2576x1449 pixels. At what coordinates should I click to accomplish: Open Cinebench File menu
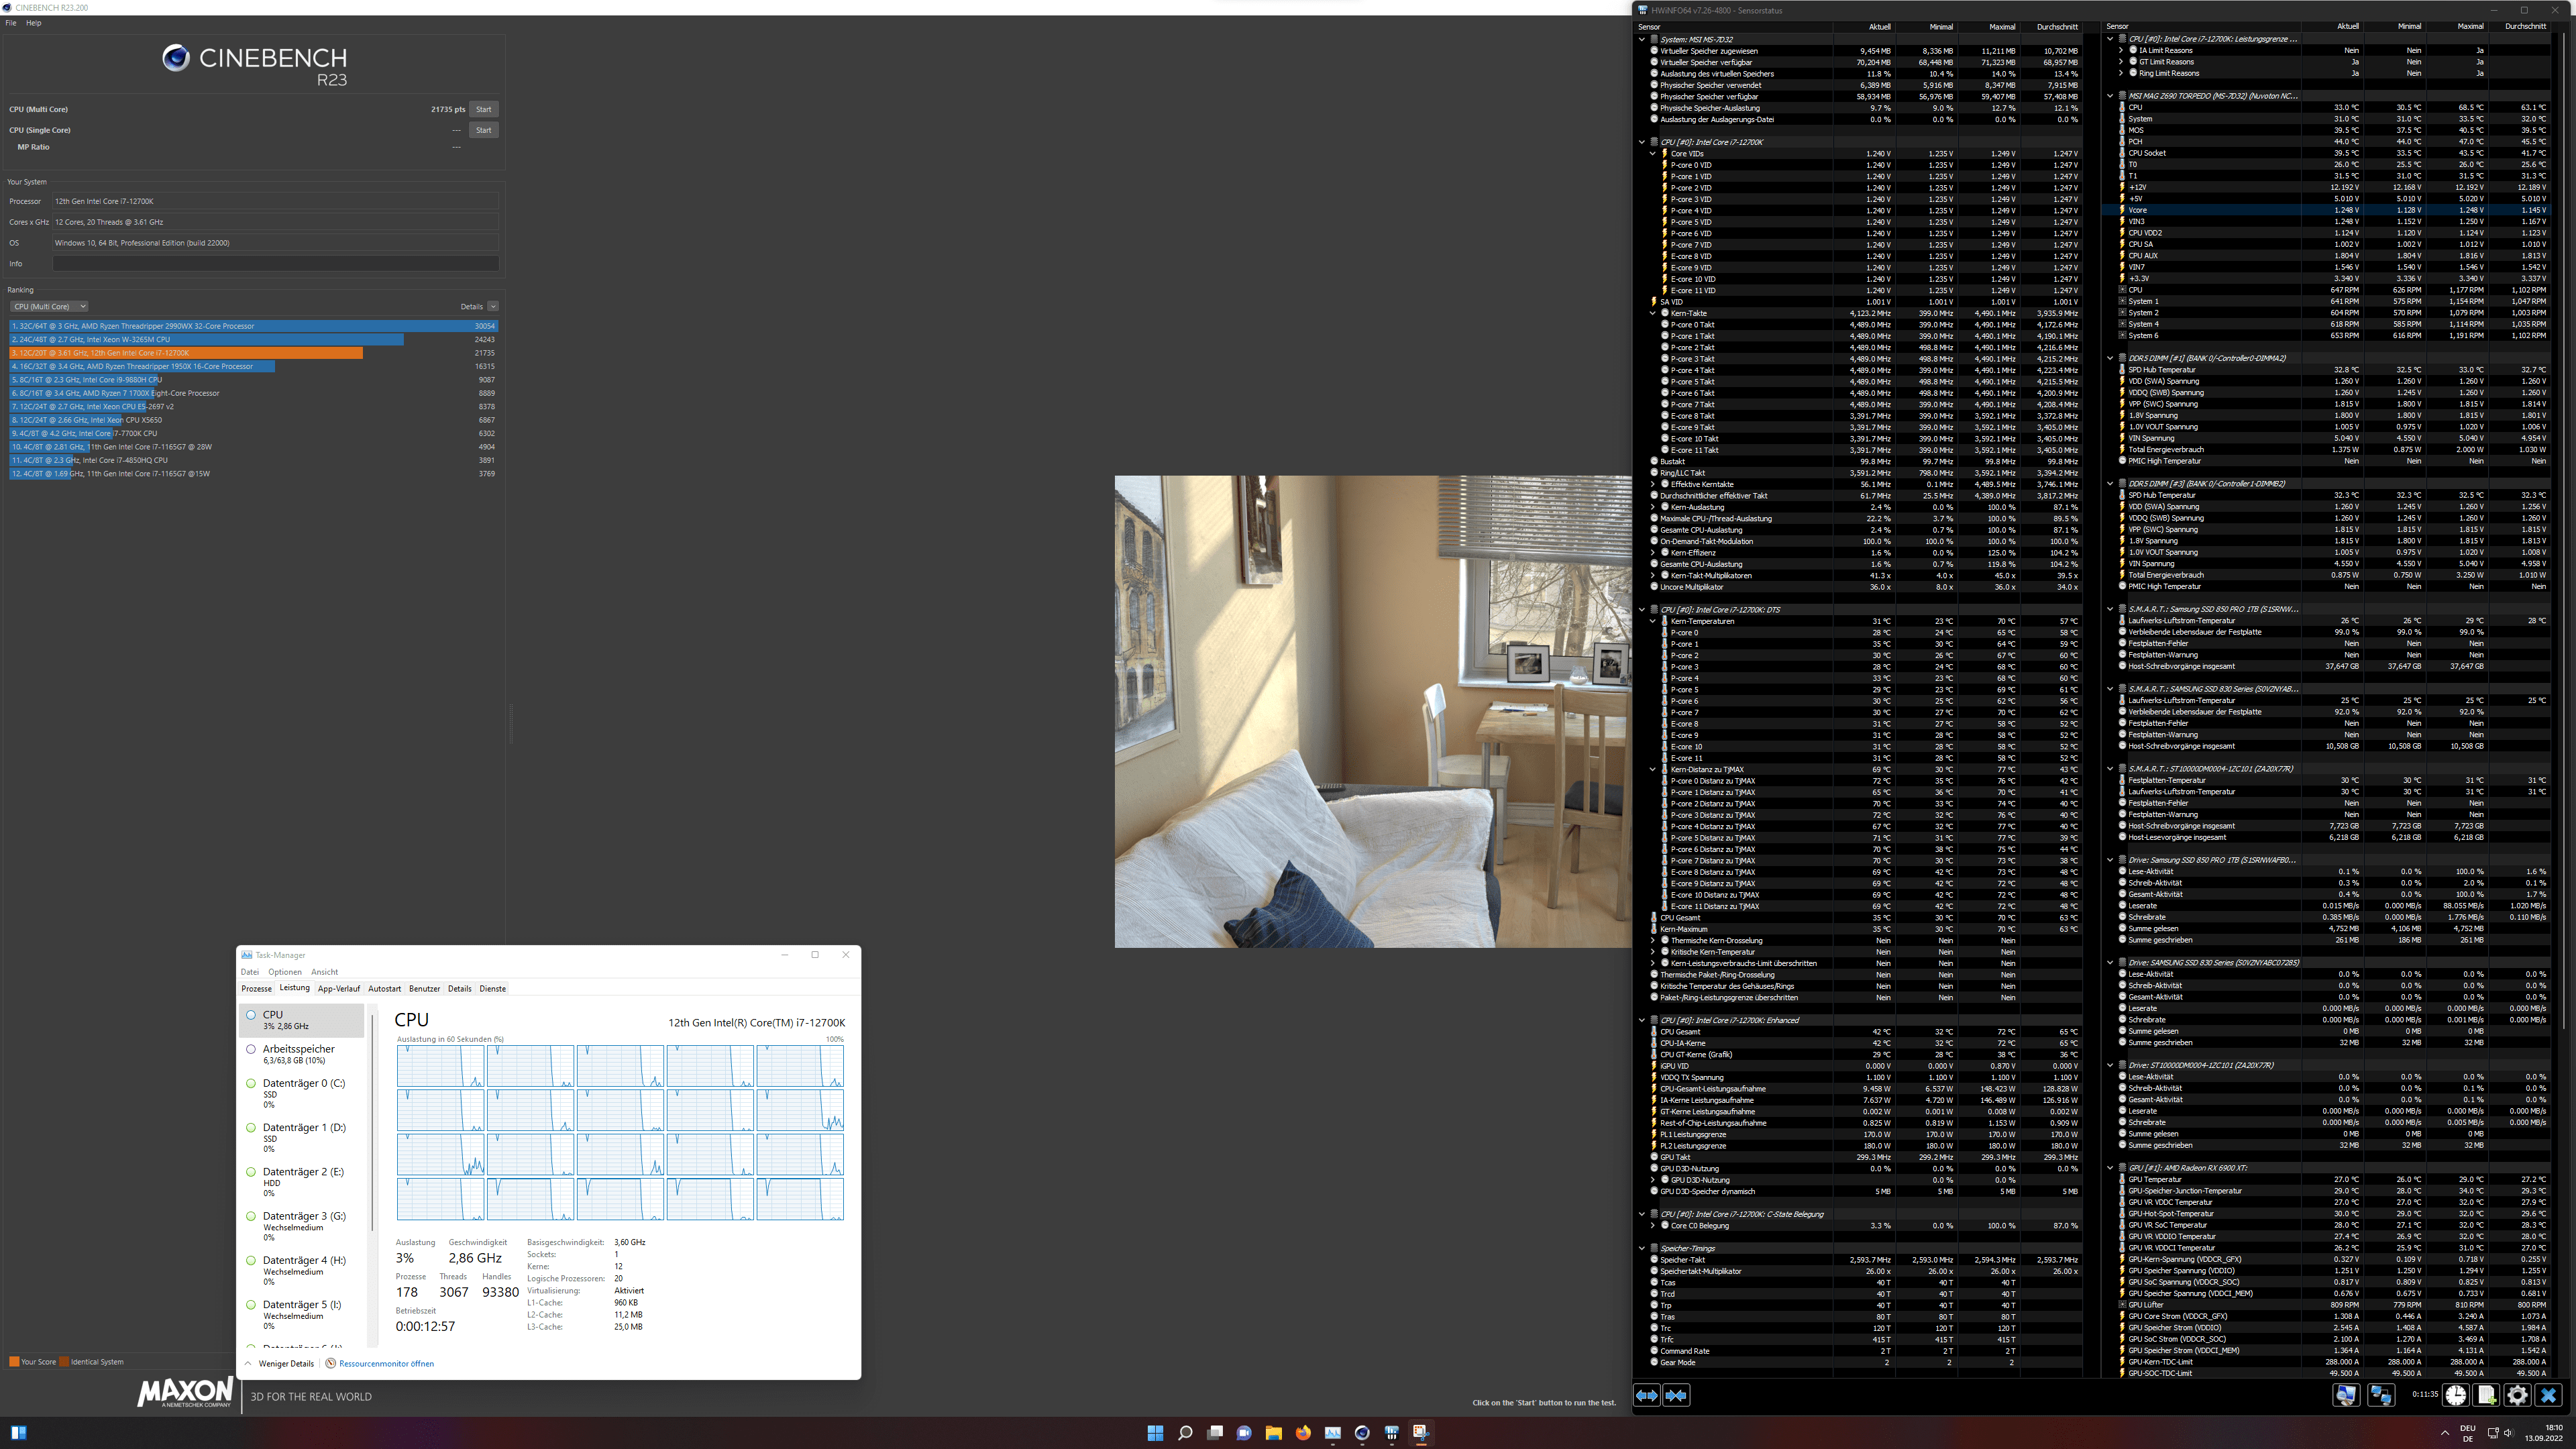point(11,23)
